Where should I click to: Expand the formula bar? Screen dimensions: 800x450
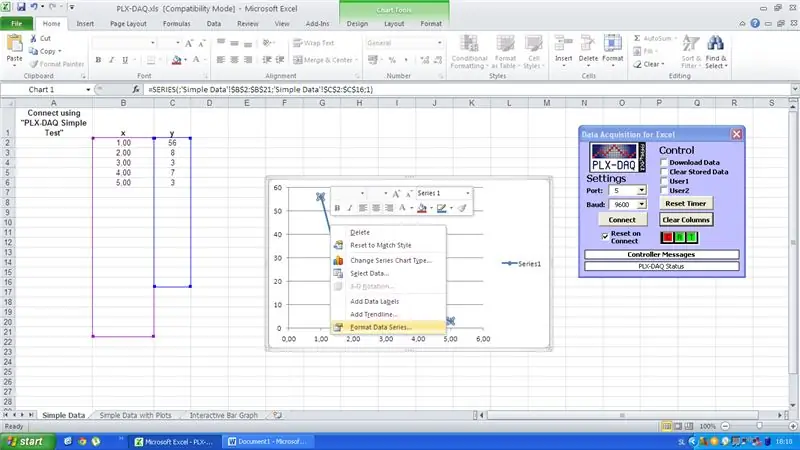(794, 89)
